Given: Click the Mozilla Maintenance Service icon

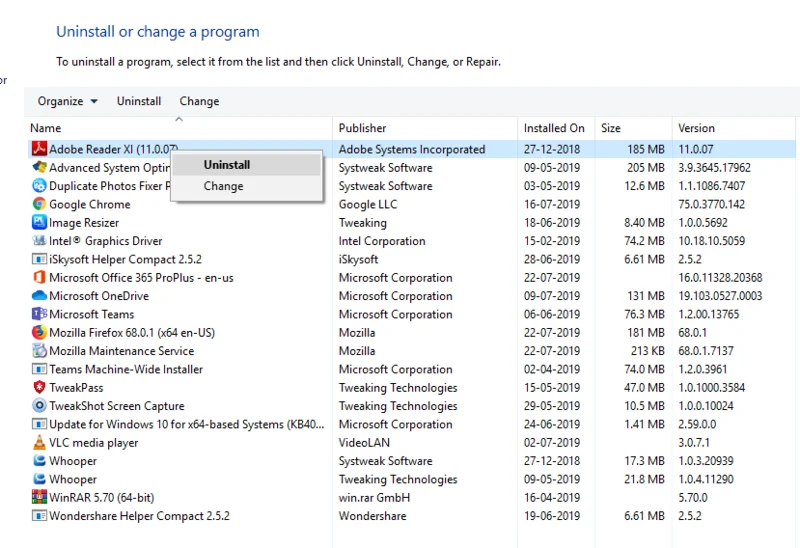Looking at the screenshot, I should click(x=39, y=351).
